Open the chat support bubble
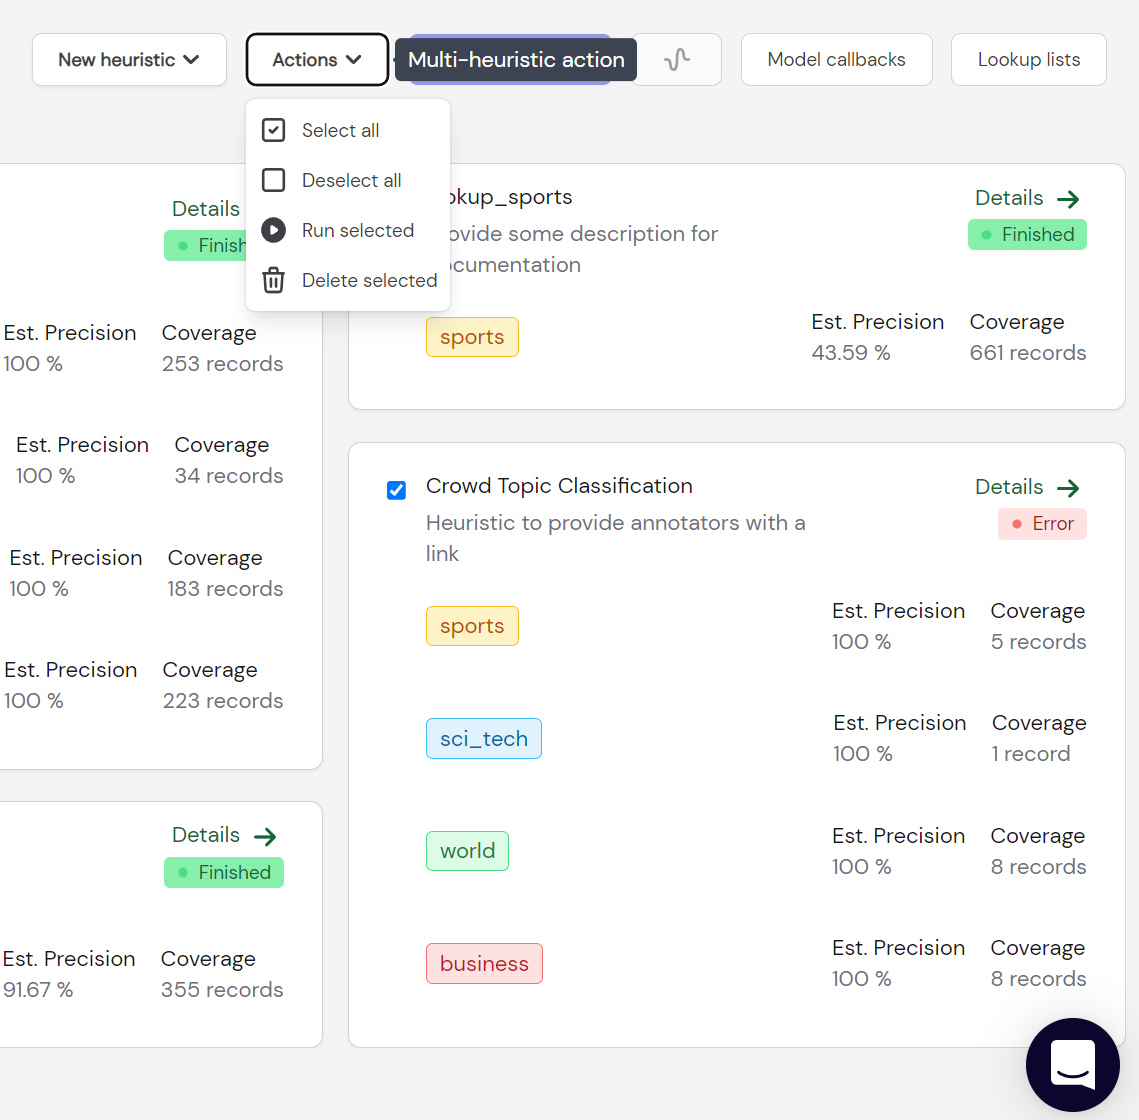 click(x=1072, y=1065)
